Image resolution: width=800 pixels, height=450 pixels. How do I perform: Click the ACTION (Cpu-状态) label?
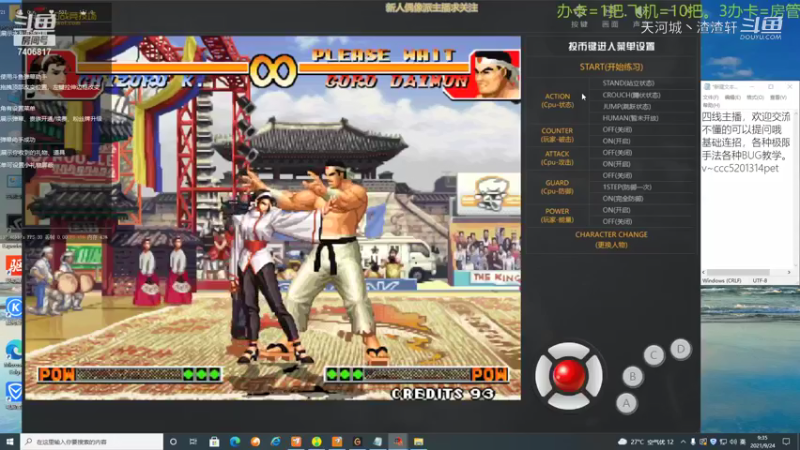coord(557,101)
